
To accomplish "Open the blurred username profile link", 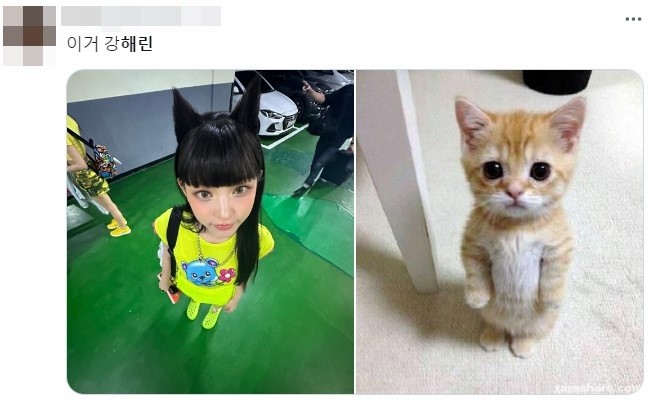I will (141, 16).
